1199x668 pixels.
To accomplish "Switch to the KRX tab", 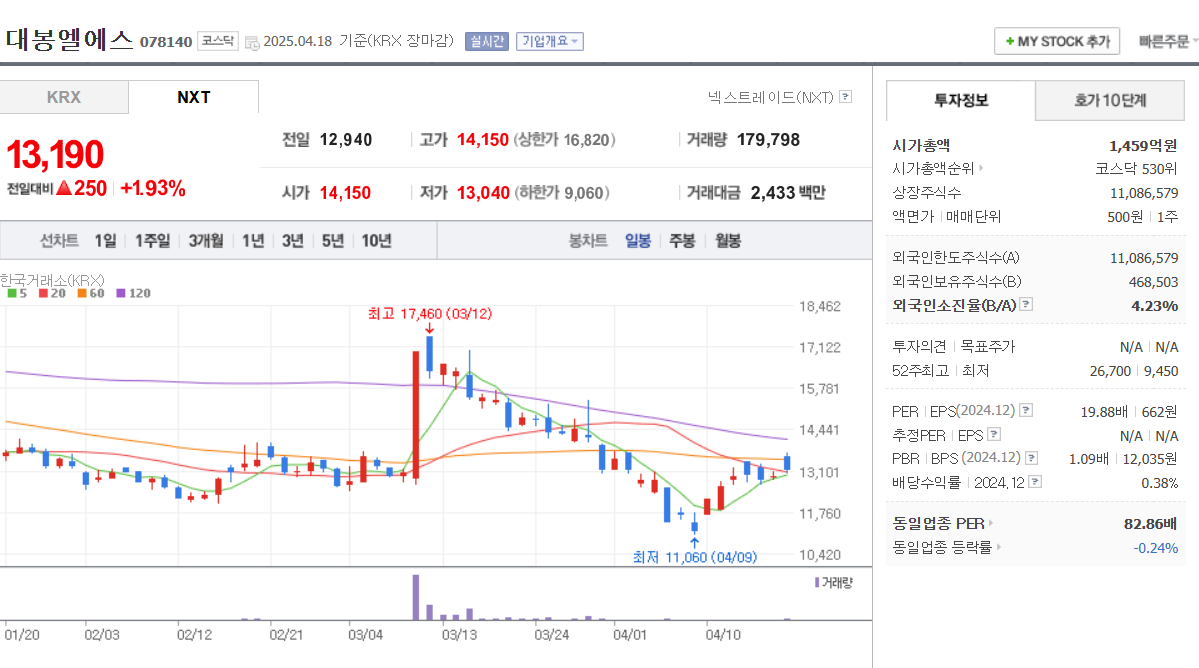I will click(x=64, y=99).
